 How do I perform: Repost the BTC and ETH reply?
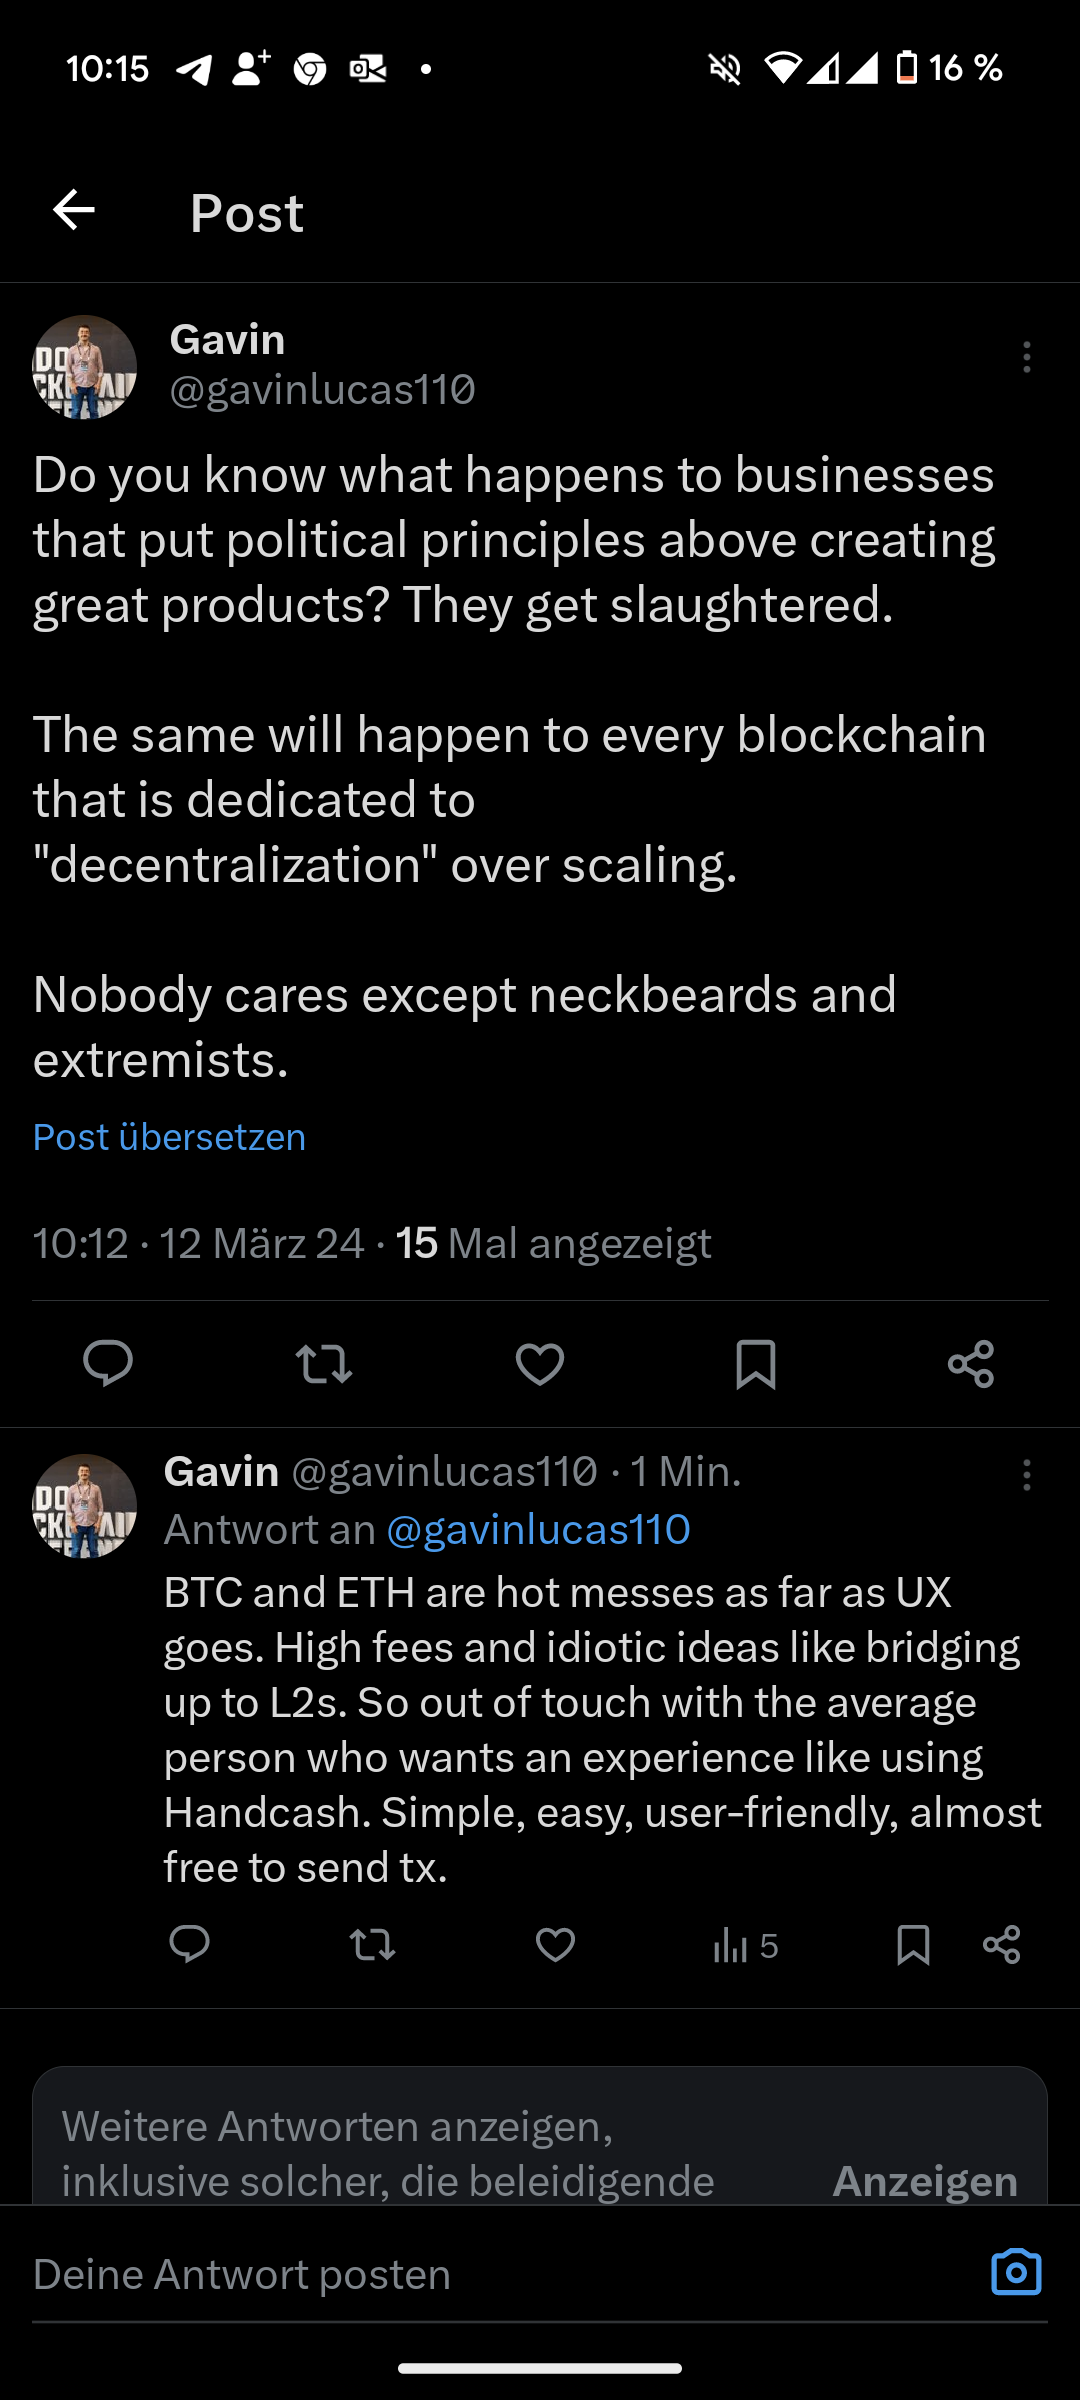coord(372,1945)
